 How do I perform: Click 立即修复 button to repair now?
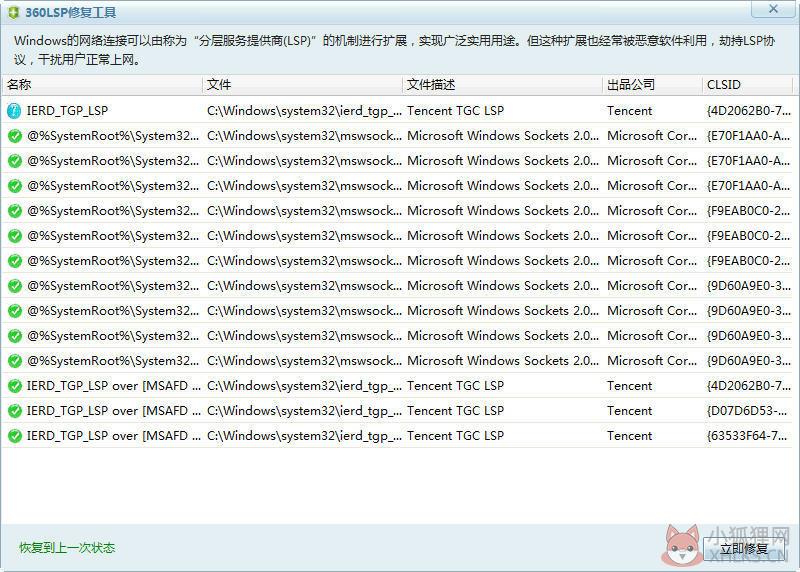click(744, 549)
